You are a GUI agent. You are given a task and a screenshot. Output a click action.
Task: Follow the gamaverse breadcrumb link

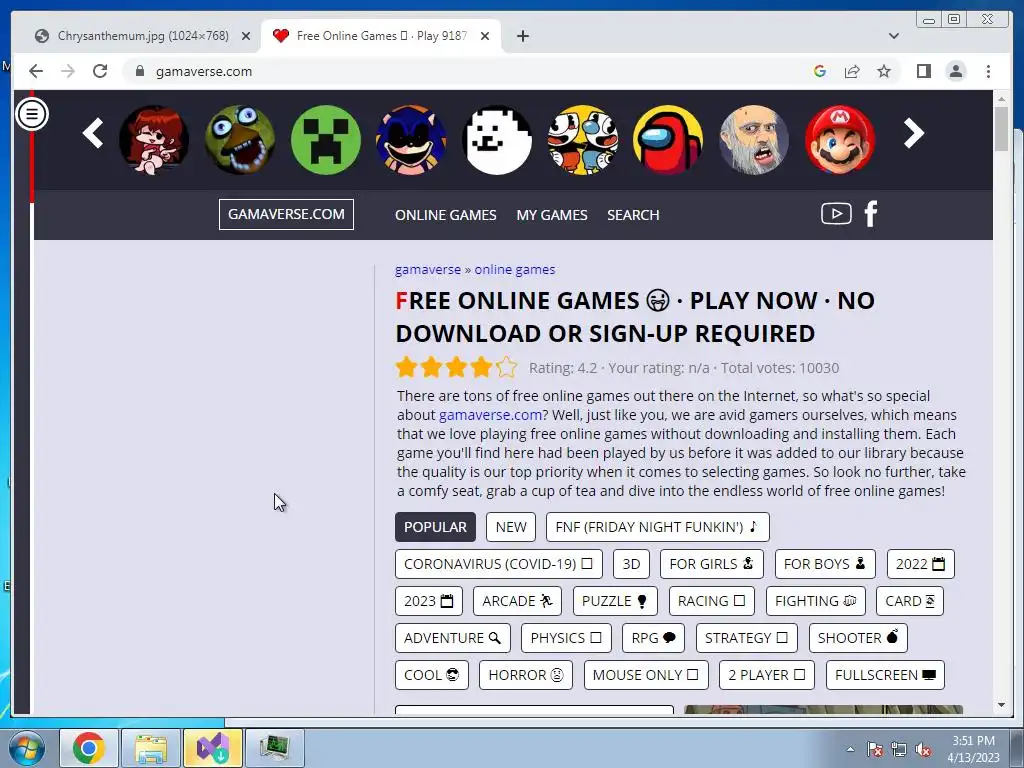click(x=428, y=270)
